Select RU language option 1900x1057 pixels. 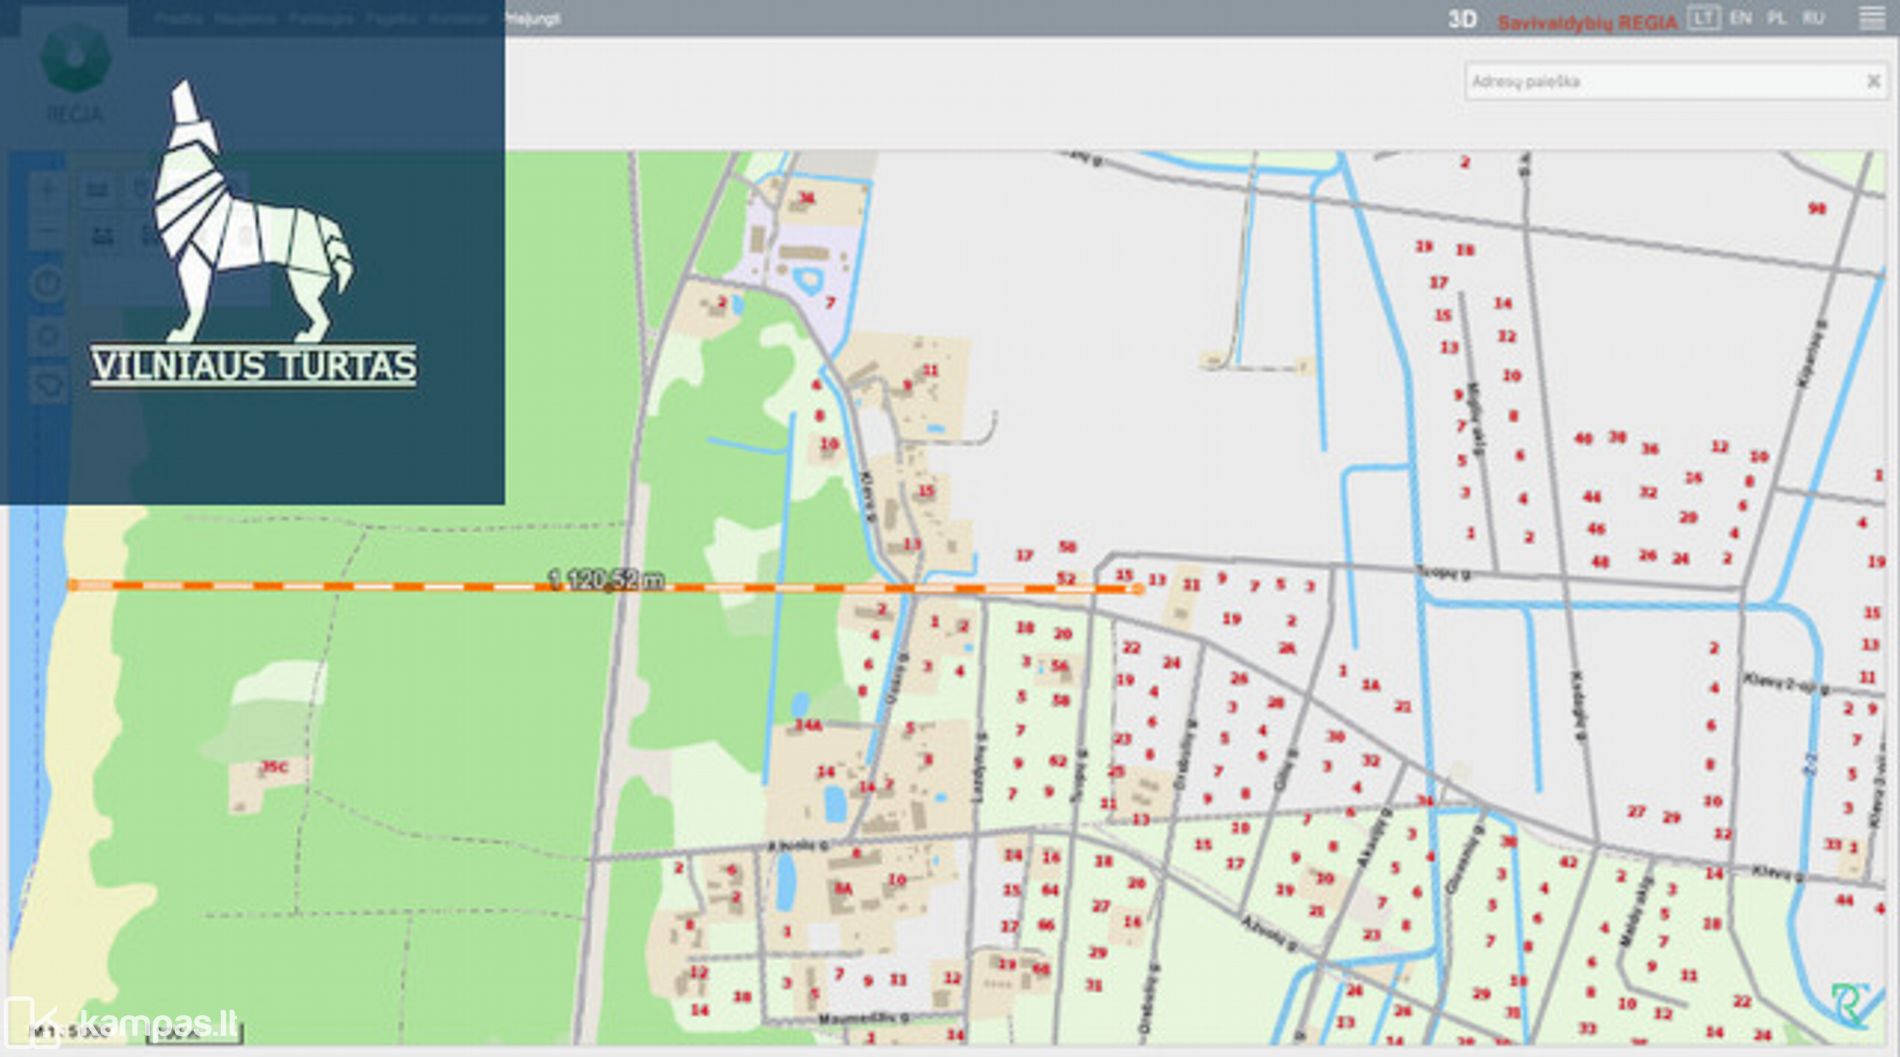[x=1813, y=18]
